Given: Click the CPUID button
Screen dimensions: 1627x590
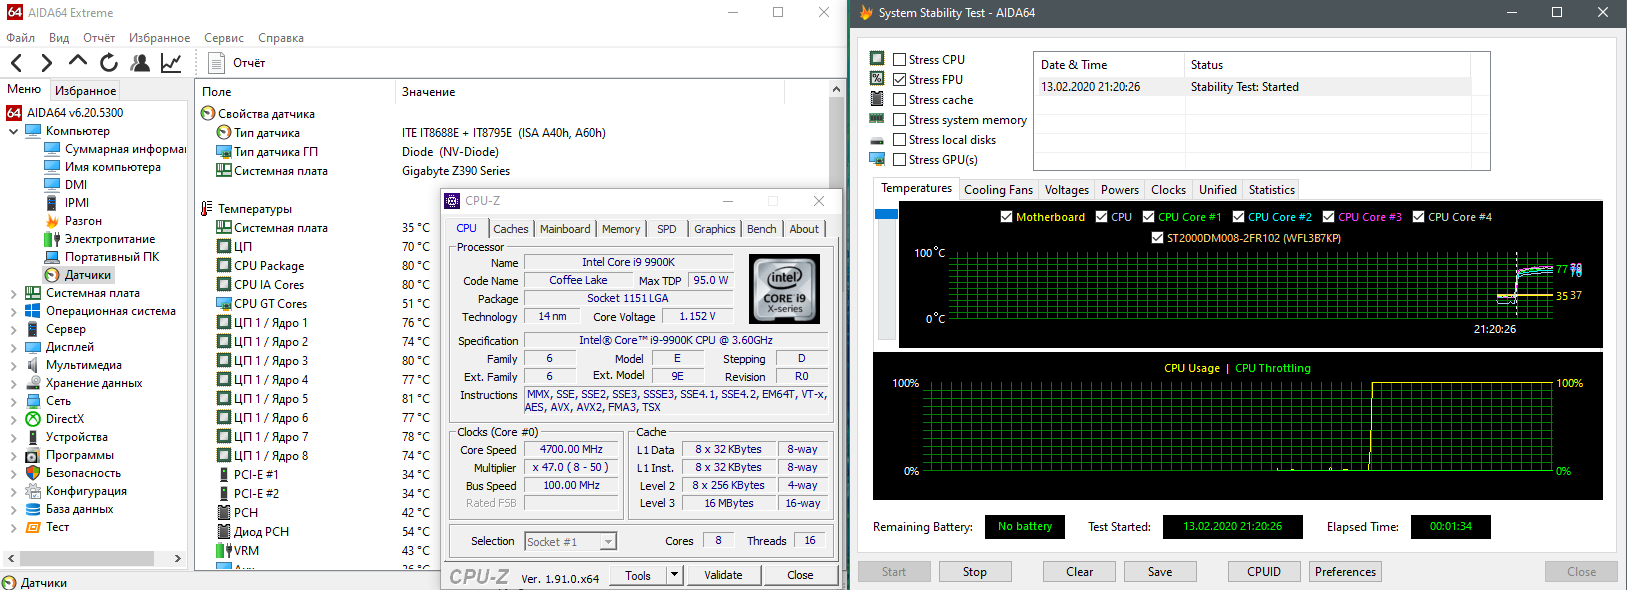Looking at the screenshot, I should pyautogui.click(x=1264, y=572).
